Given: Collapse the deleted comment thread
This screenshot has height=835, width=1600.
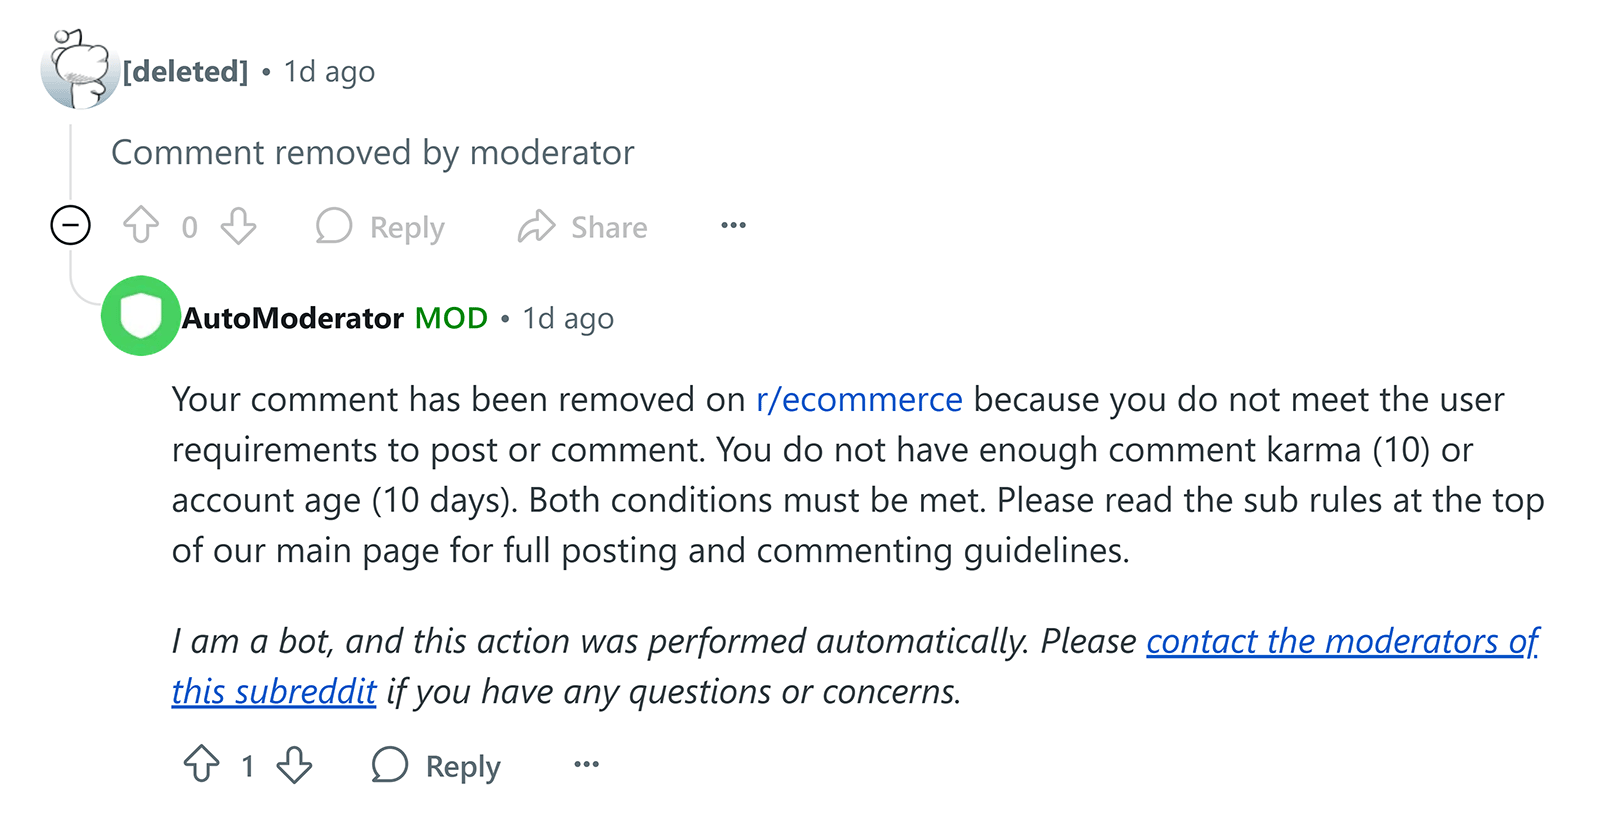Looking at the screenshot, I should pyautogui.click(x=70, y=227).
